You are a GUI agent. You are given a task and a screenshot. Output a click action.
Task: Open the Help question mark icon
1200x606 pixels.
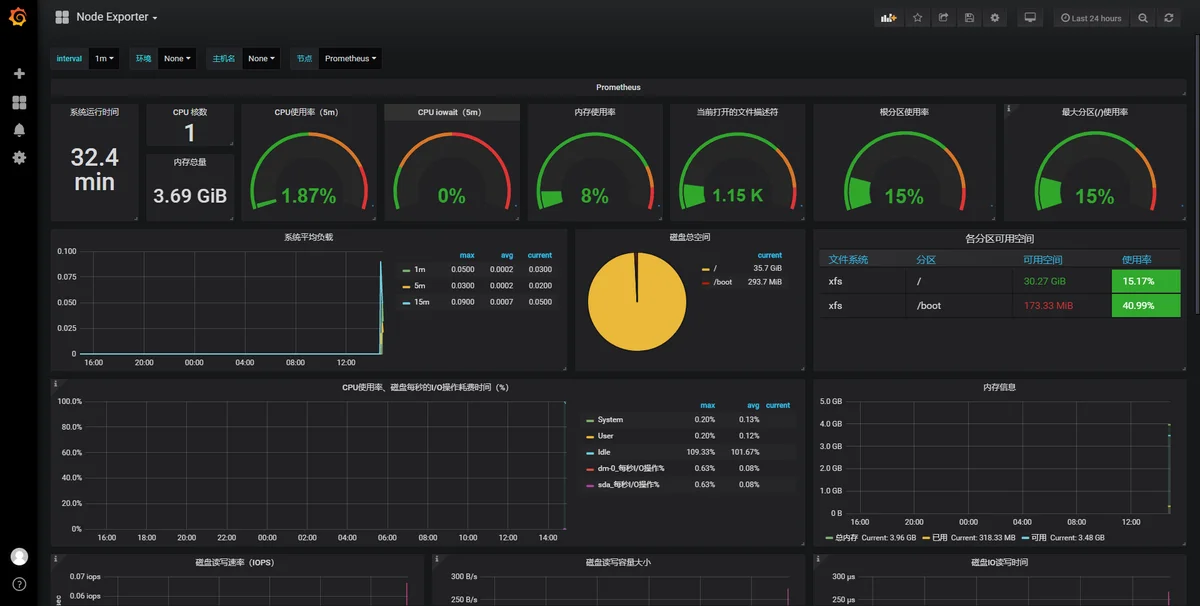pos(19,584)
